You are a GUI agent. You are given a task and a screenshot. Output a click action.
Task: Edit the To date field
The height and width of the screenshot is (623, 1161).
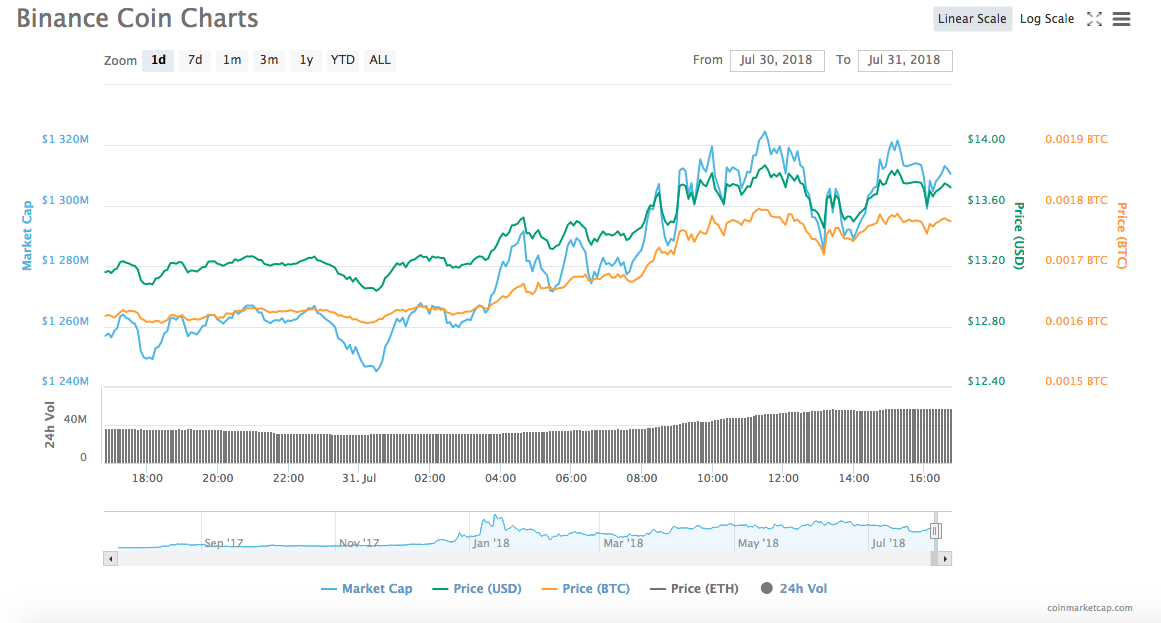click(x=905, y=60)
